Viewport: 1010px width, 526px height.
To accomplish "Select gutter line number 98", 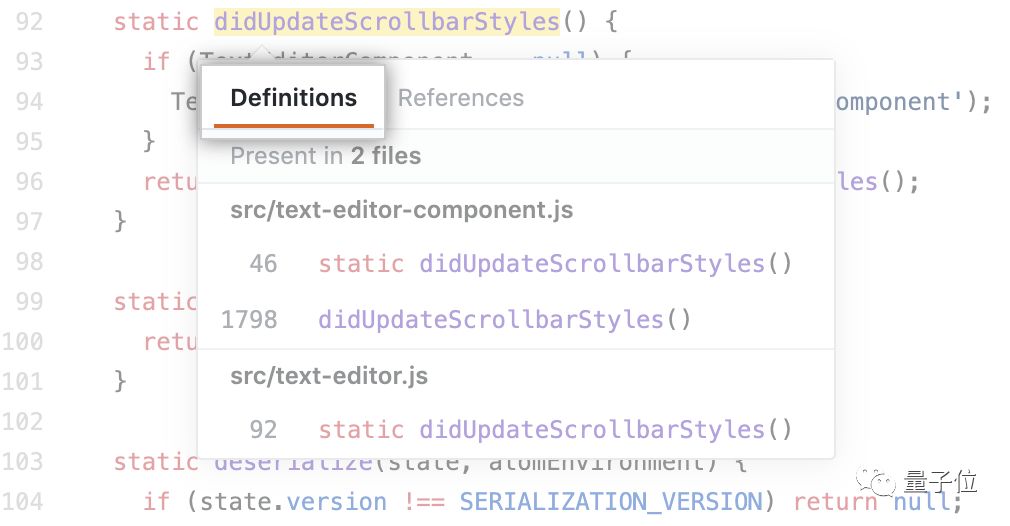I will (x=30, y=262).
